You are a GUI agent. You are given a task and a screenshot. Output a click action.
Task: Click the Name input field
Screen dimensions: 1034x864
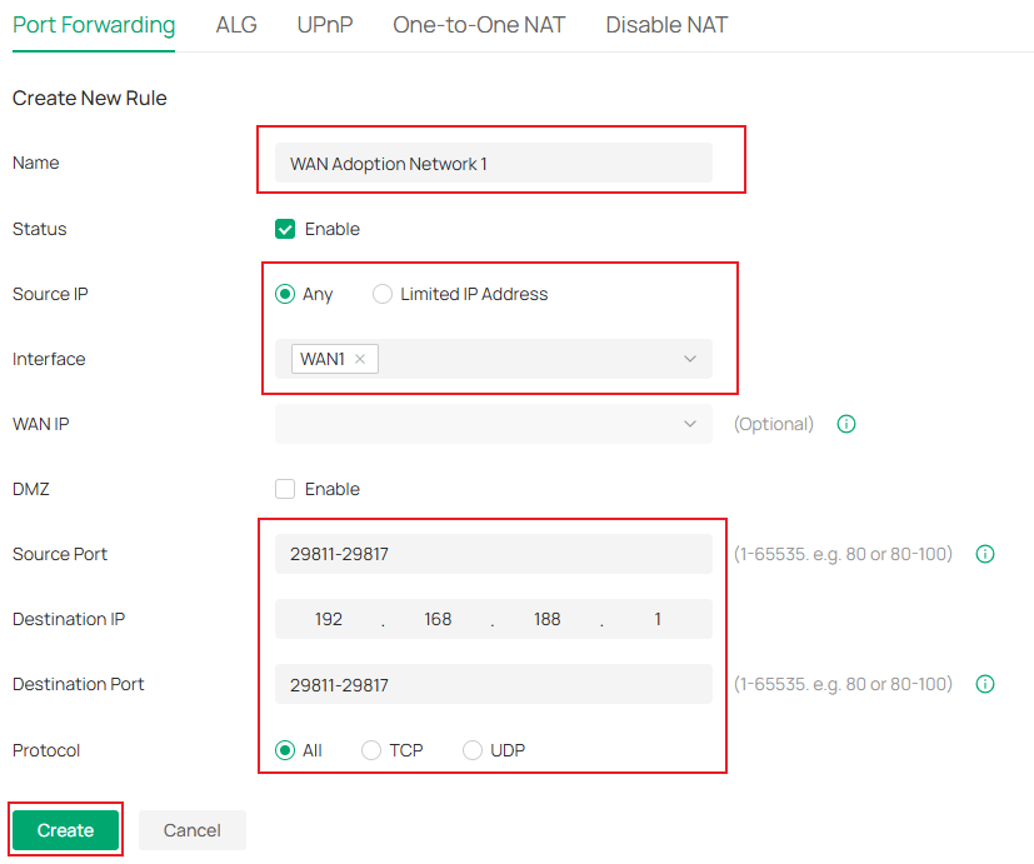(x=493, y=163)
